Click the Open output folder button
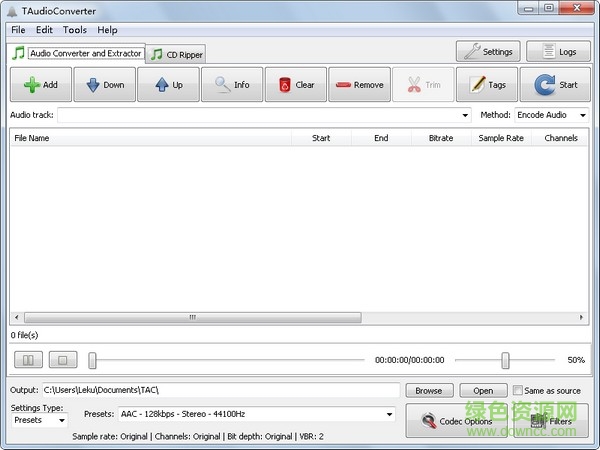 [x=483, y=391]
